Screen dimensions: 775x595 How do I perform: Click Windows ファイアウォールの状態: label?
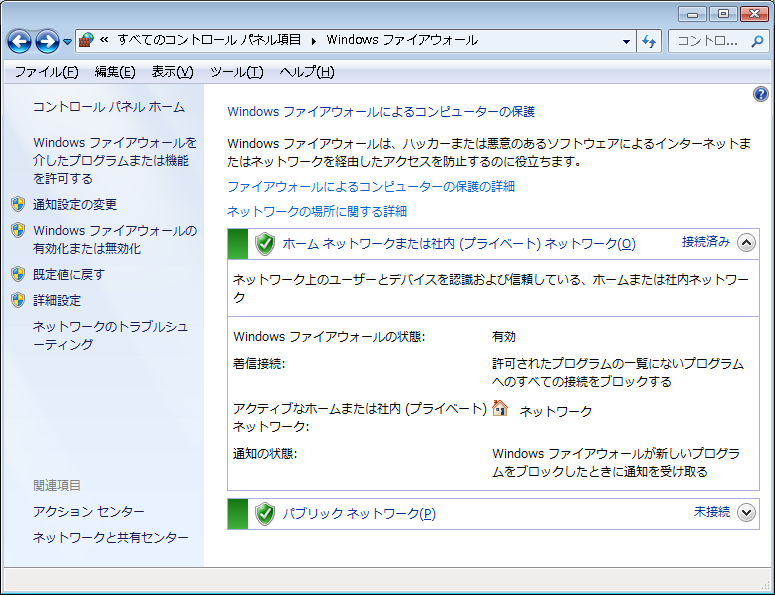point(329,337)
